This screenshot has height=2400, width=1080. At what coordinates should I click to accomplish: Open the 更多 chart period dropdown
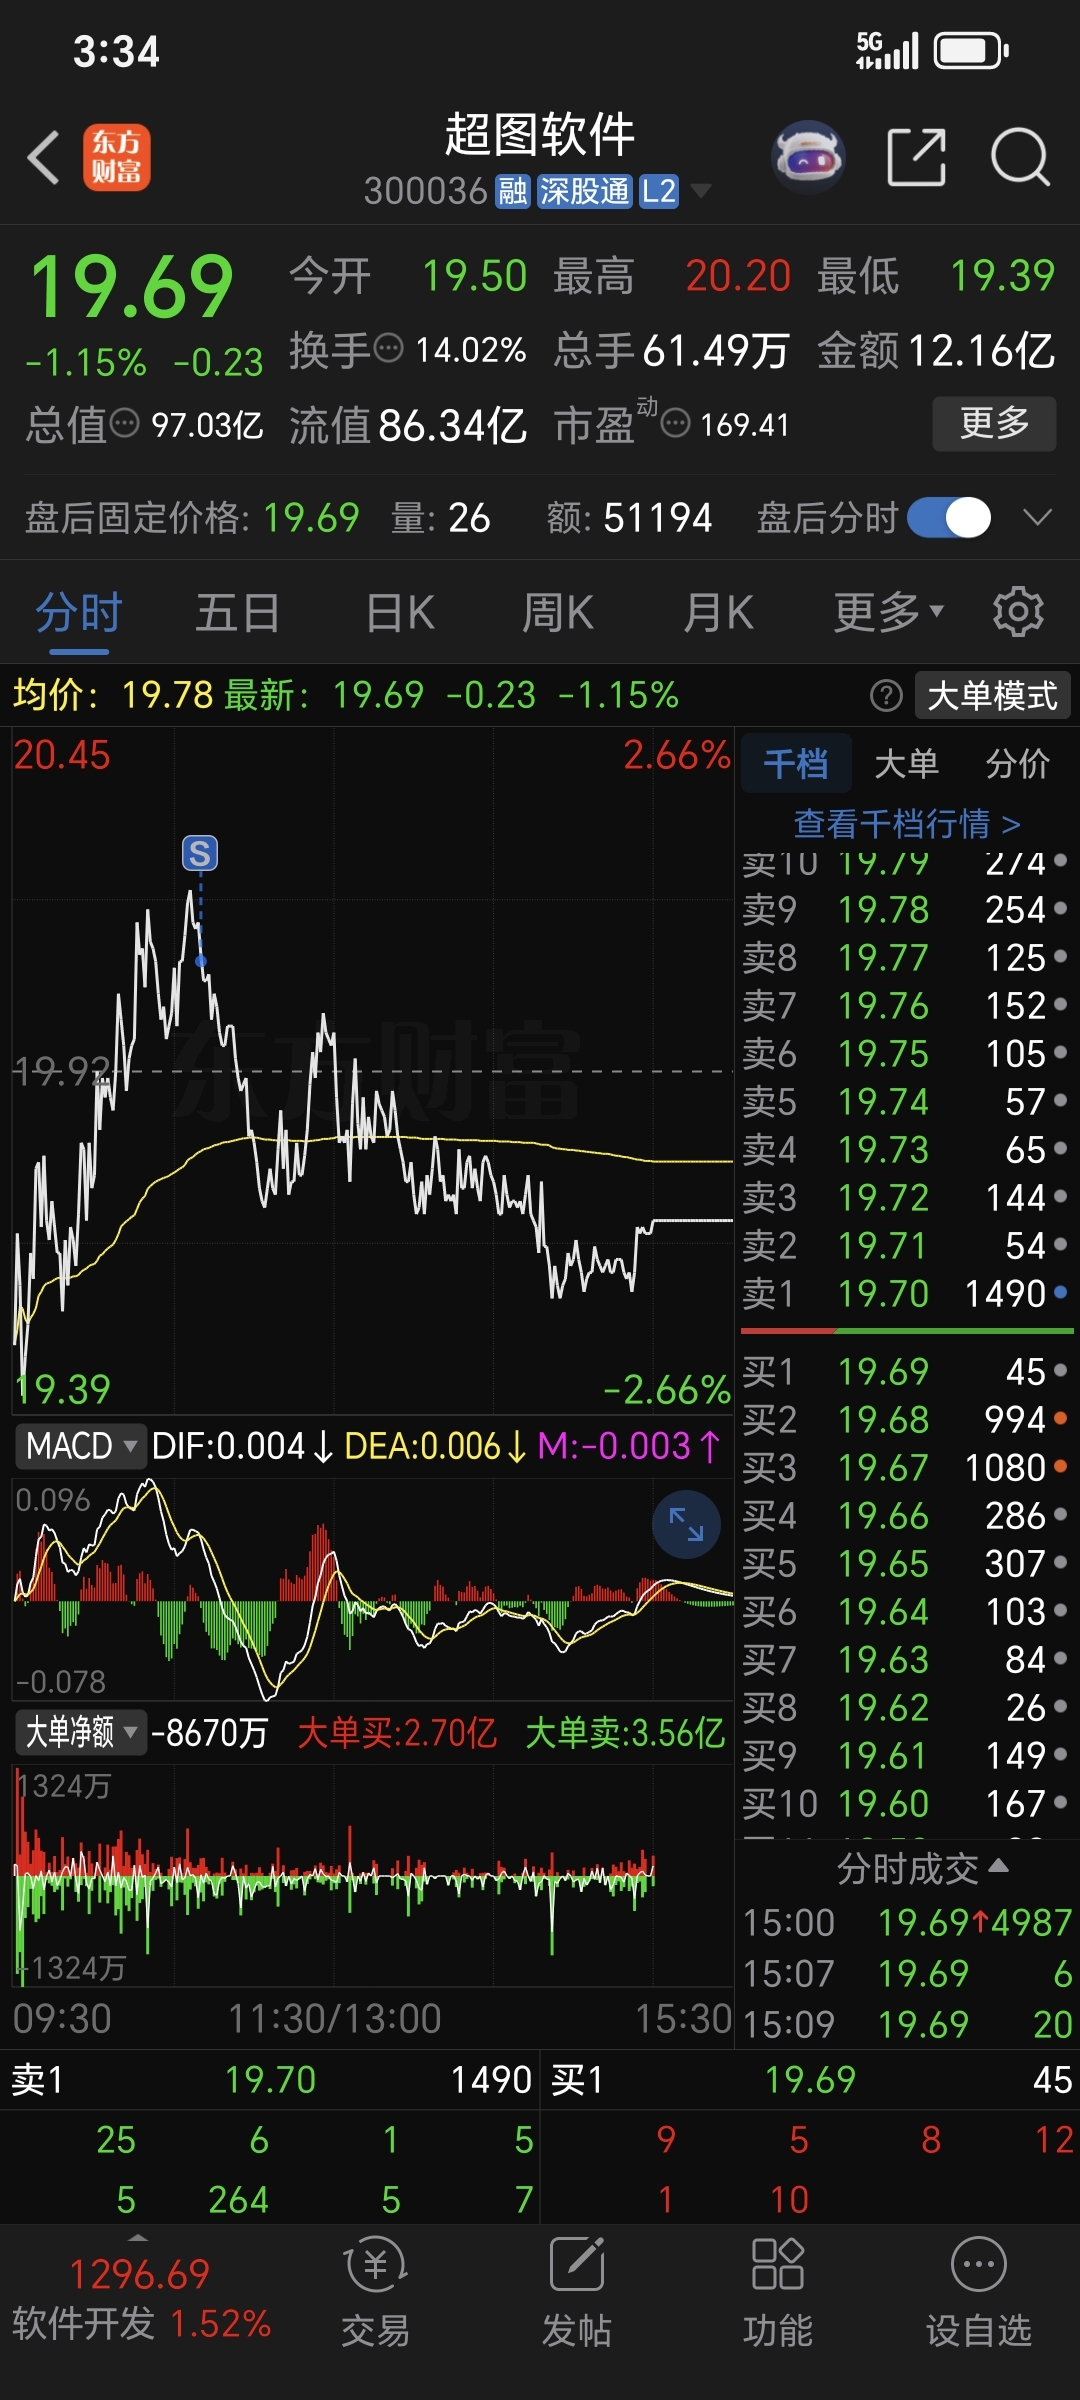coord(888,612)
